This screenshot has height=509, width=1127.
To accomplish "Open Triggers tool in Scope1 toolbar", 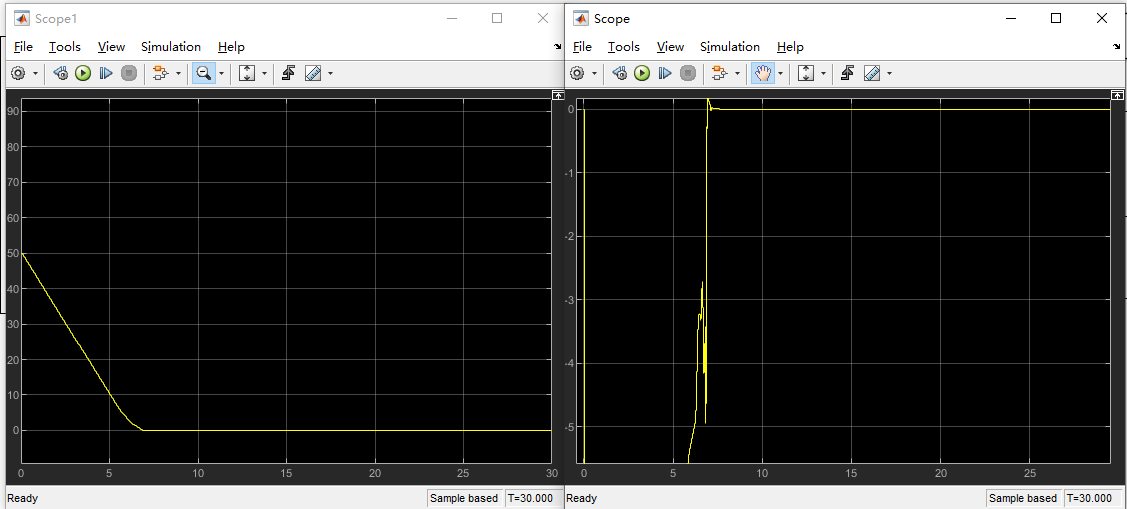I will (x=289, y=73).
